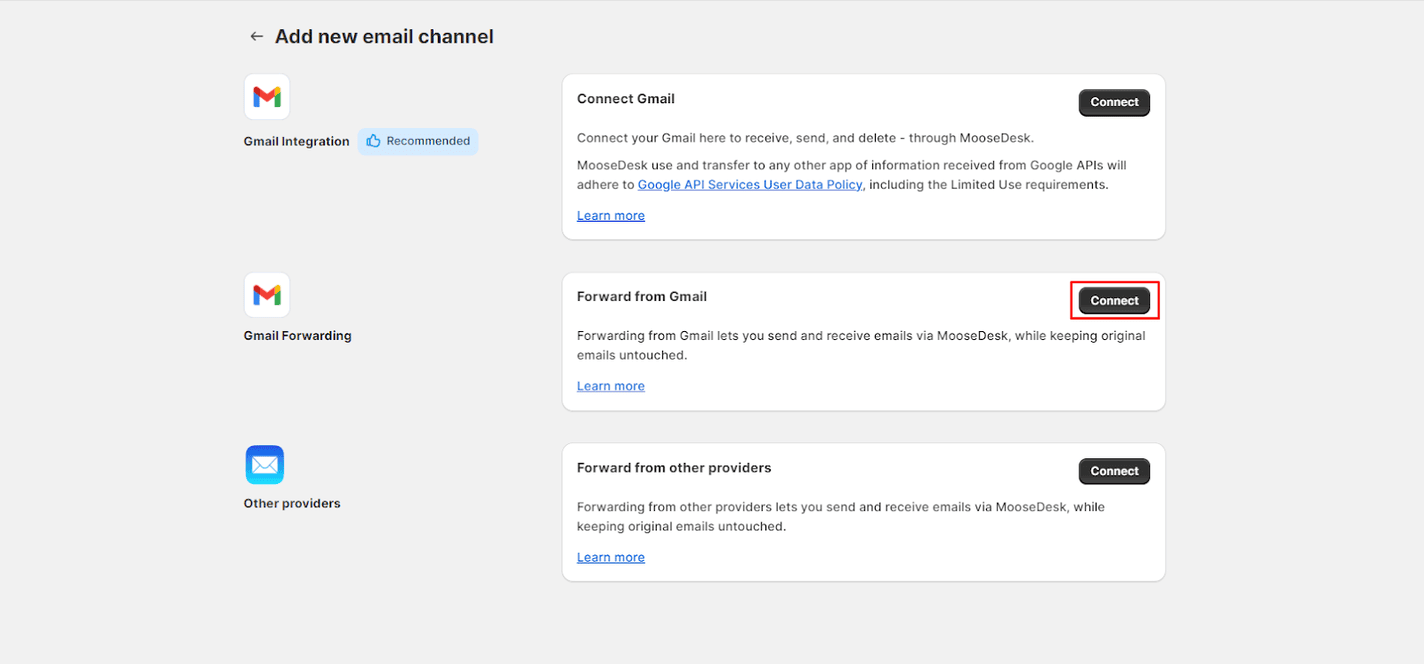
Task: Click the 'Add new email channel' heading
Action: click(384, 37)
